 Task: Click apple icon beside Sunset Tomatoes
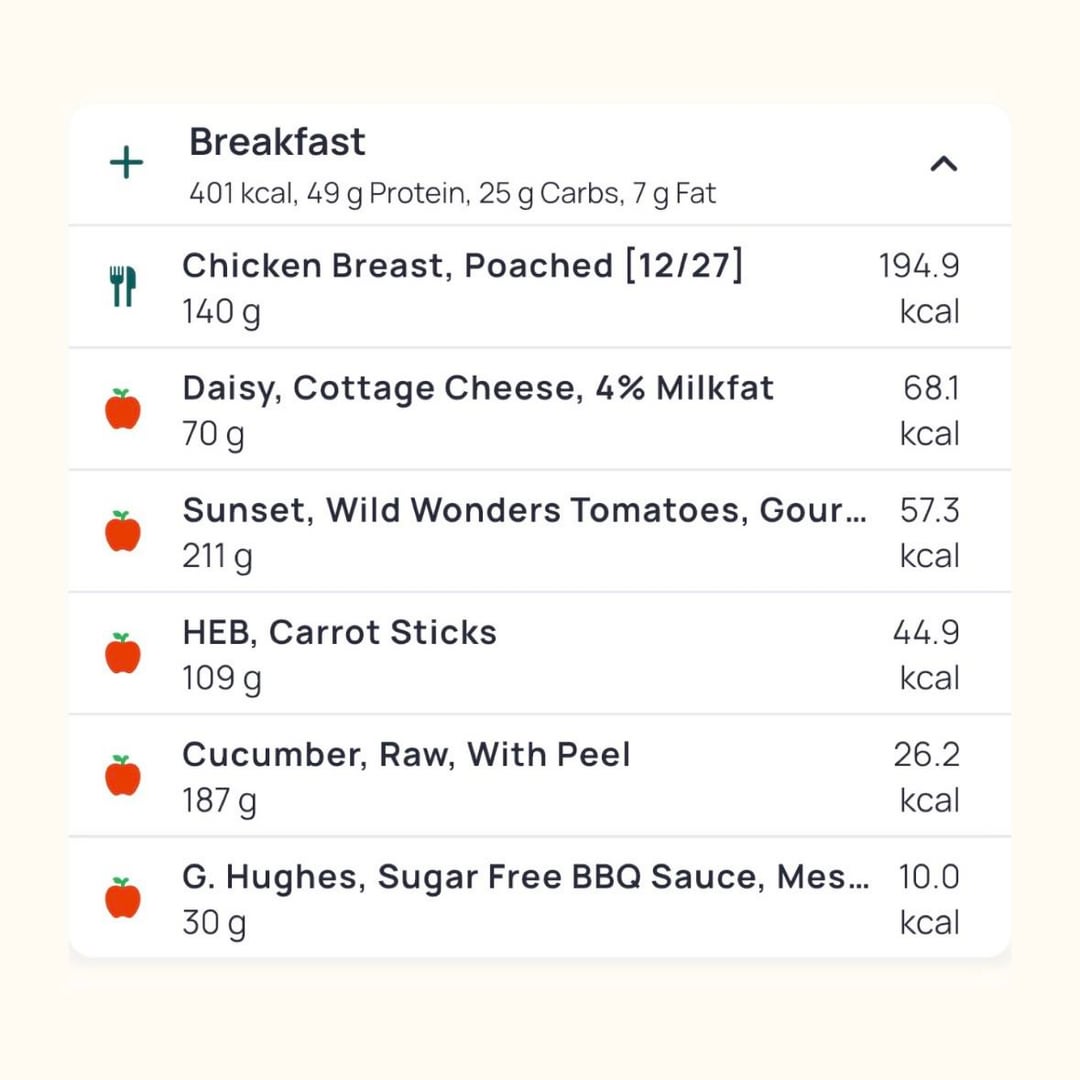pyautogui.click(x=123, y=531)
